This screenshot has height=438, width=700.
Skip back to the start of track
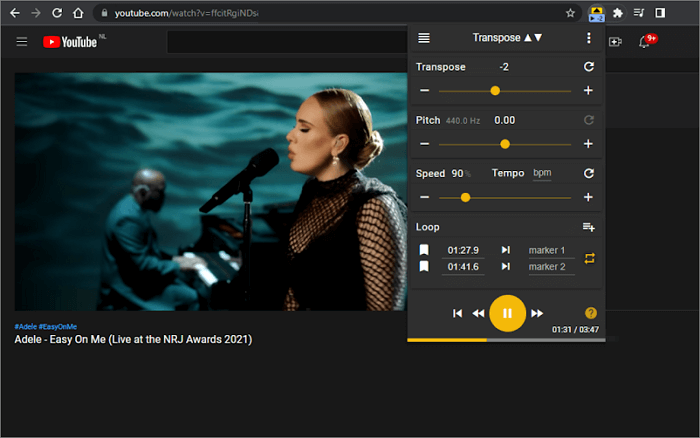458,314
